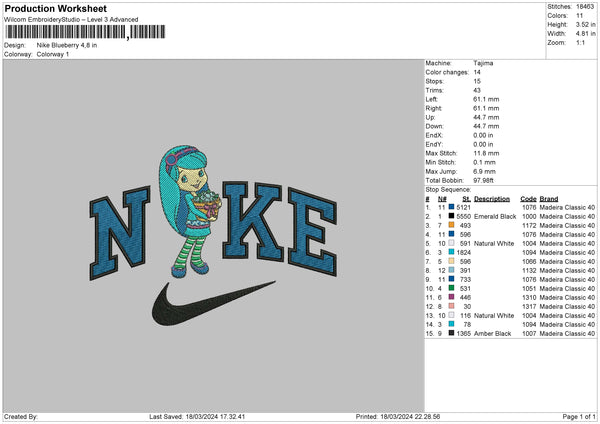Click the black swatch beside Emerald Black
This screenshot has height=424, width=600.
click(x=451, y=216)
